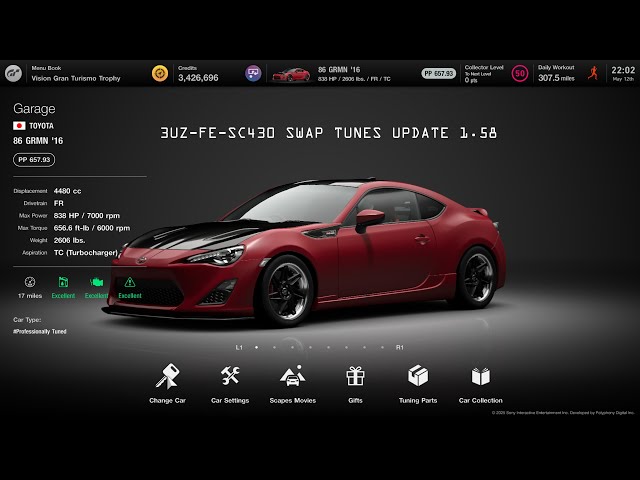Click the 838 HP / 7000 rpm value

[87, 216]
